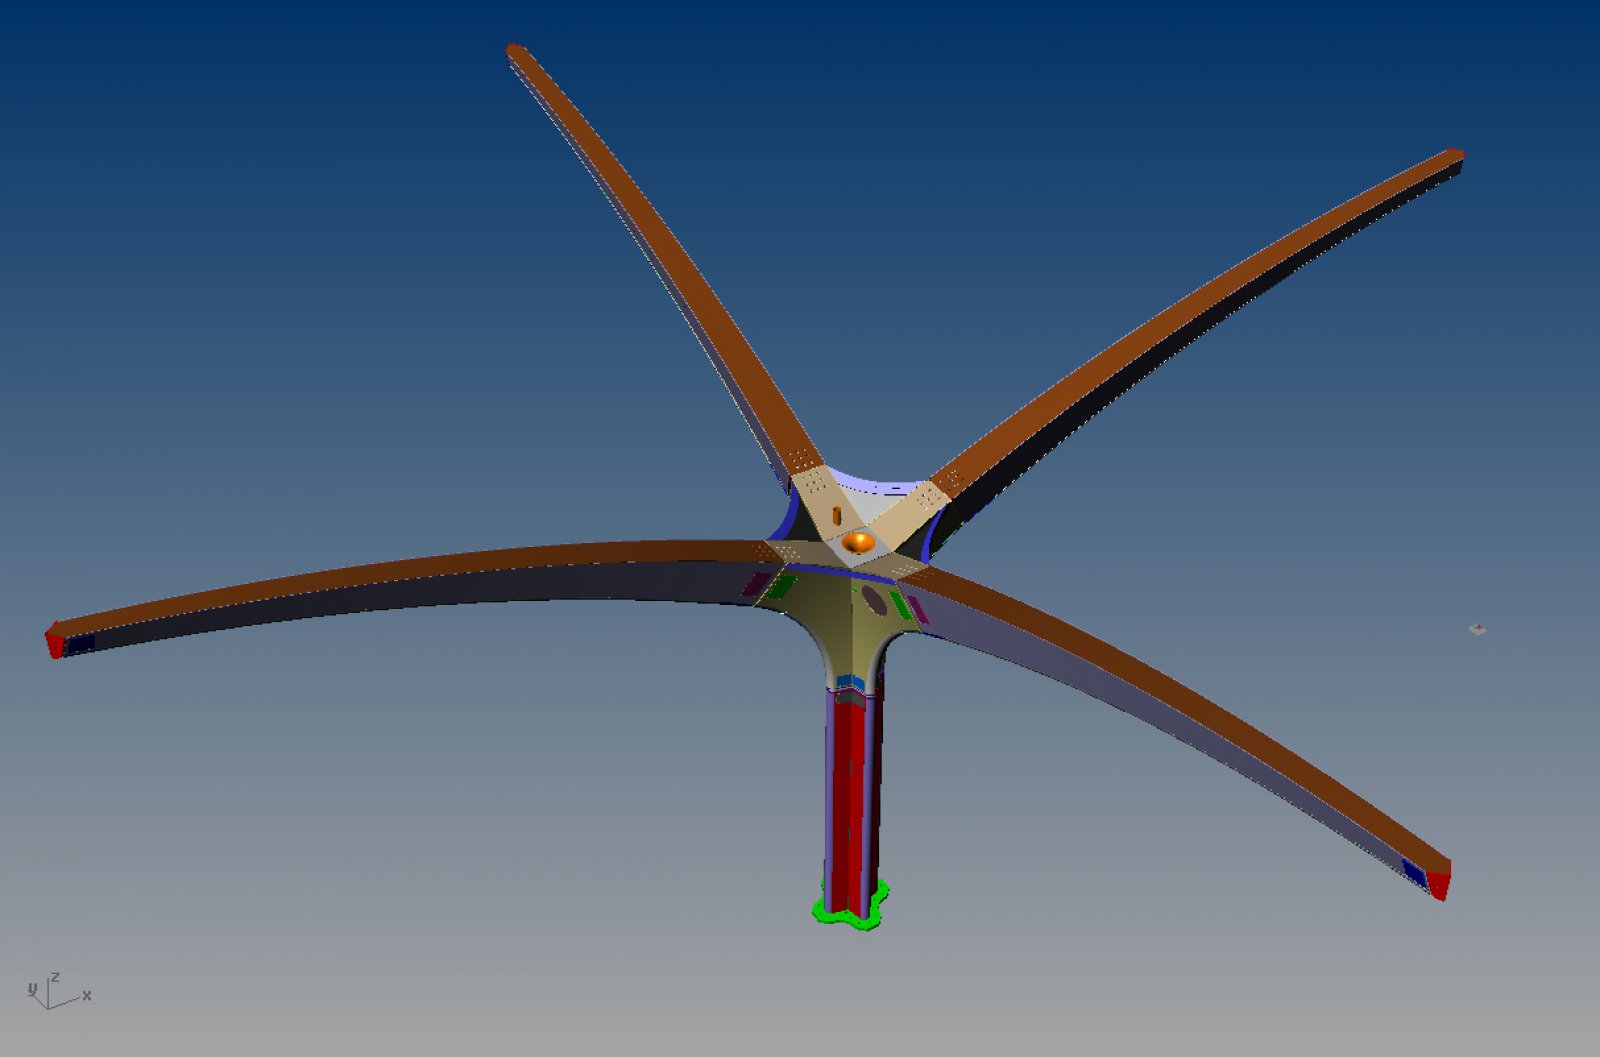
Task: Click the X axis label on the triad
Action: click(87, 995)
